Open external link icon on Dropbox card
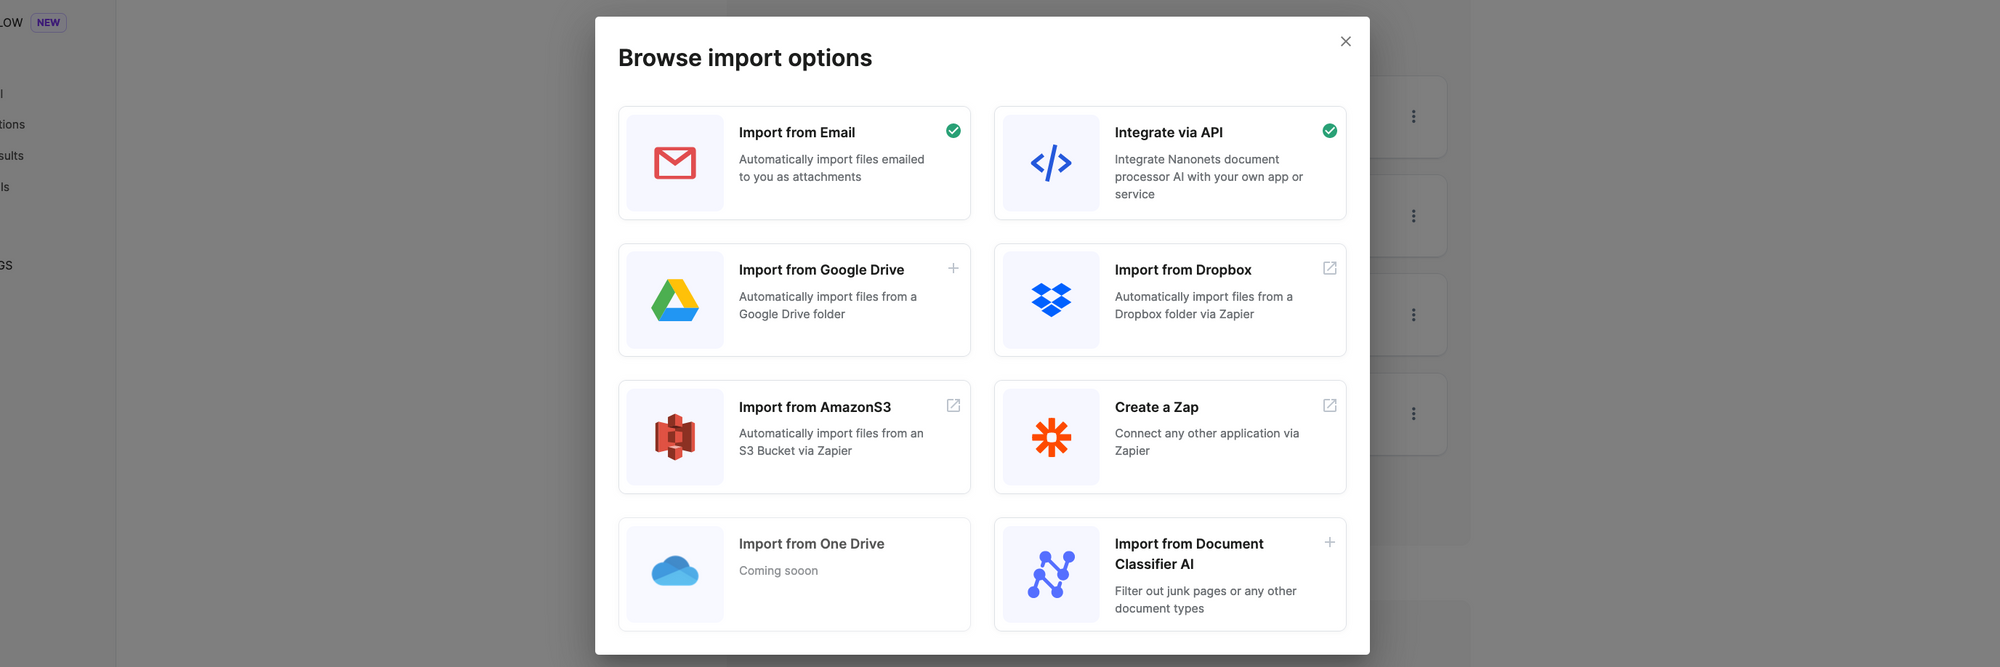 pyautogui.click(x=1329, y=268)
